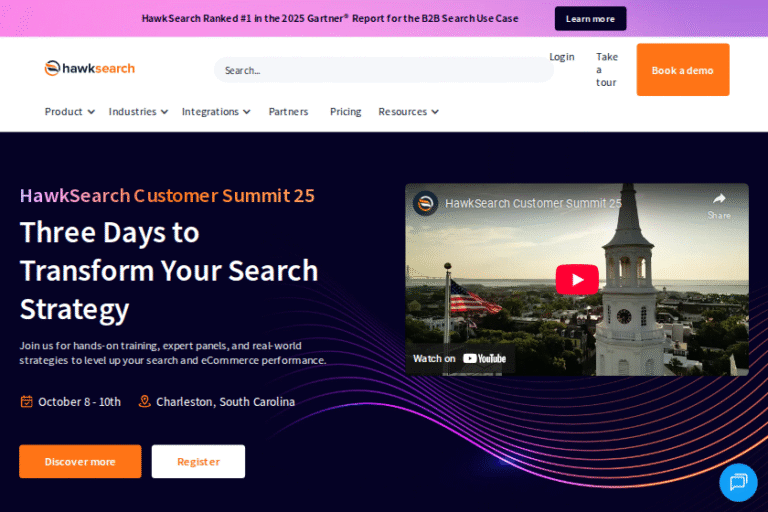Image resolution: width=768 pixels, height=512 pixels.
Task: Open the Login link
Action: point(561,57)
